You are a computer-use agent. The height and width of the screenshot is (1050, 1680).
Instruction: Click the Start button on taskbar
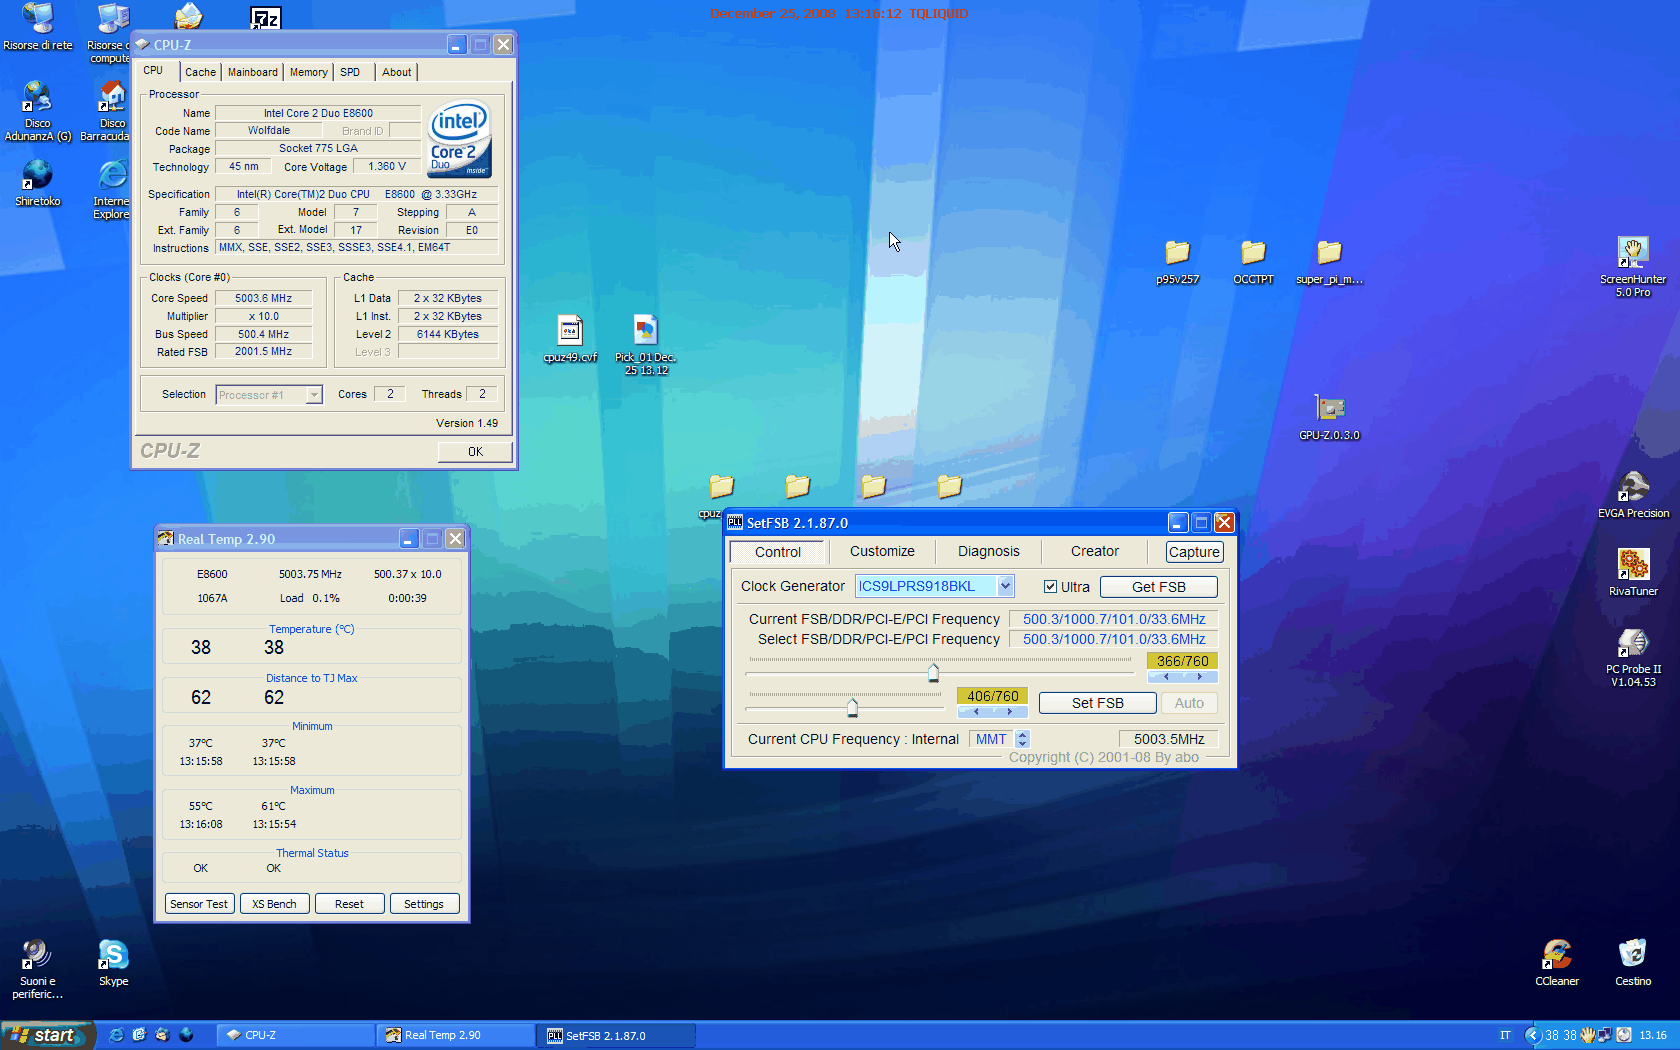click(47, 1035)
